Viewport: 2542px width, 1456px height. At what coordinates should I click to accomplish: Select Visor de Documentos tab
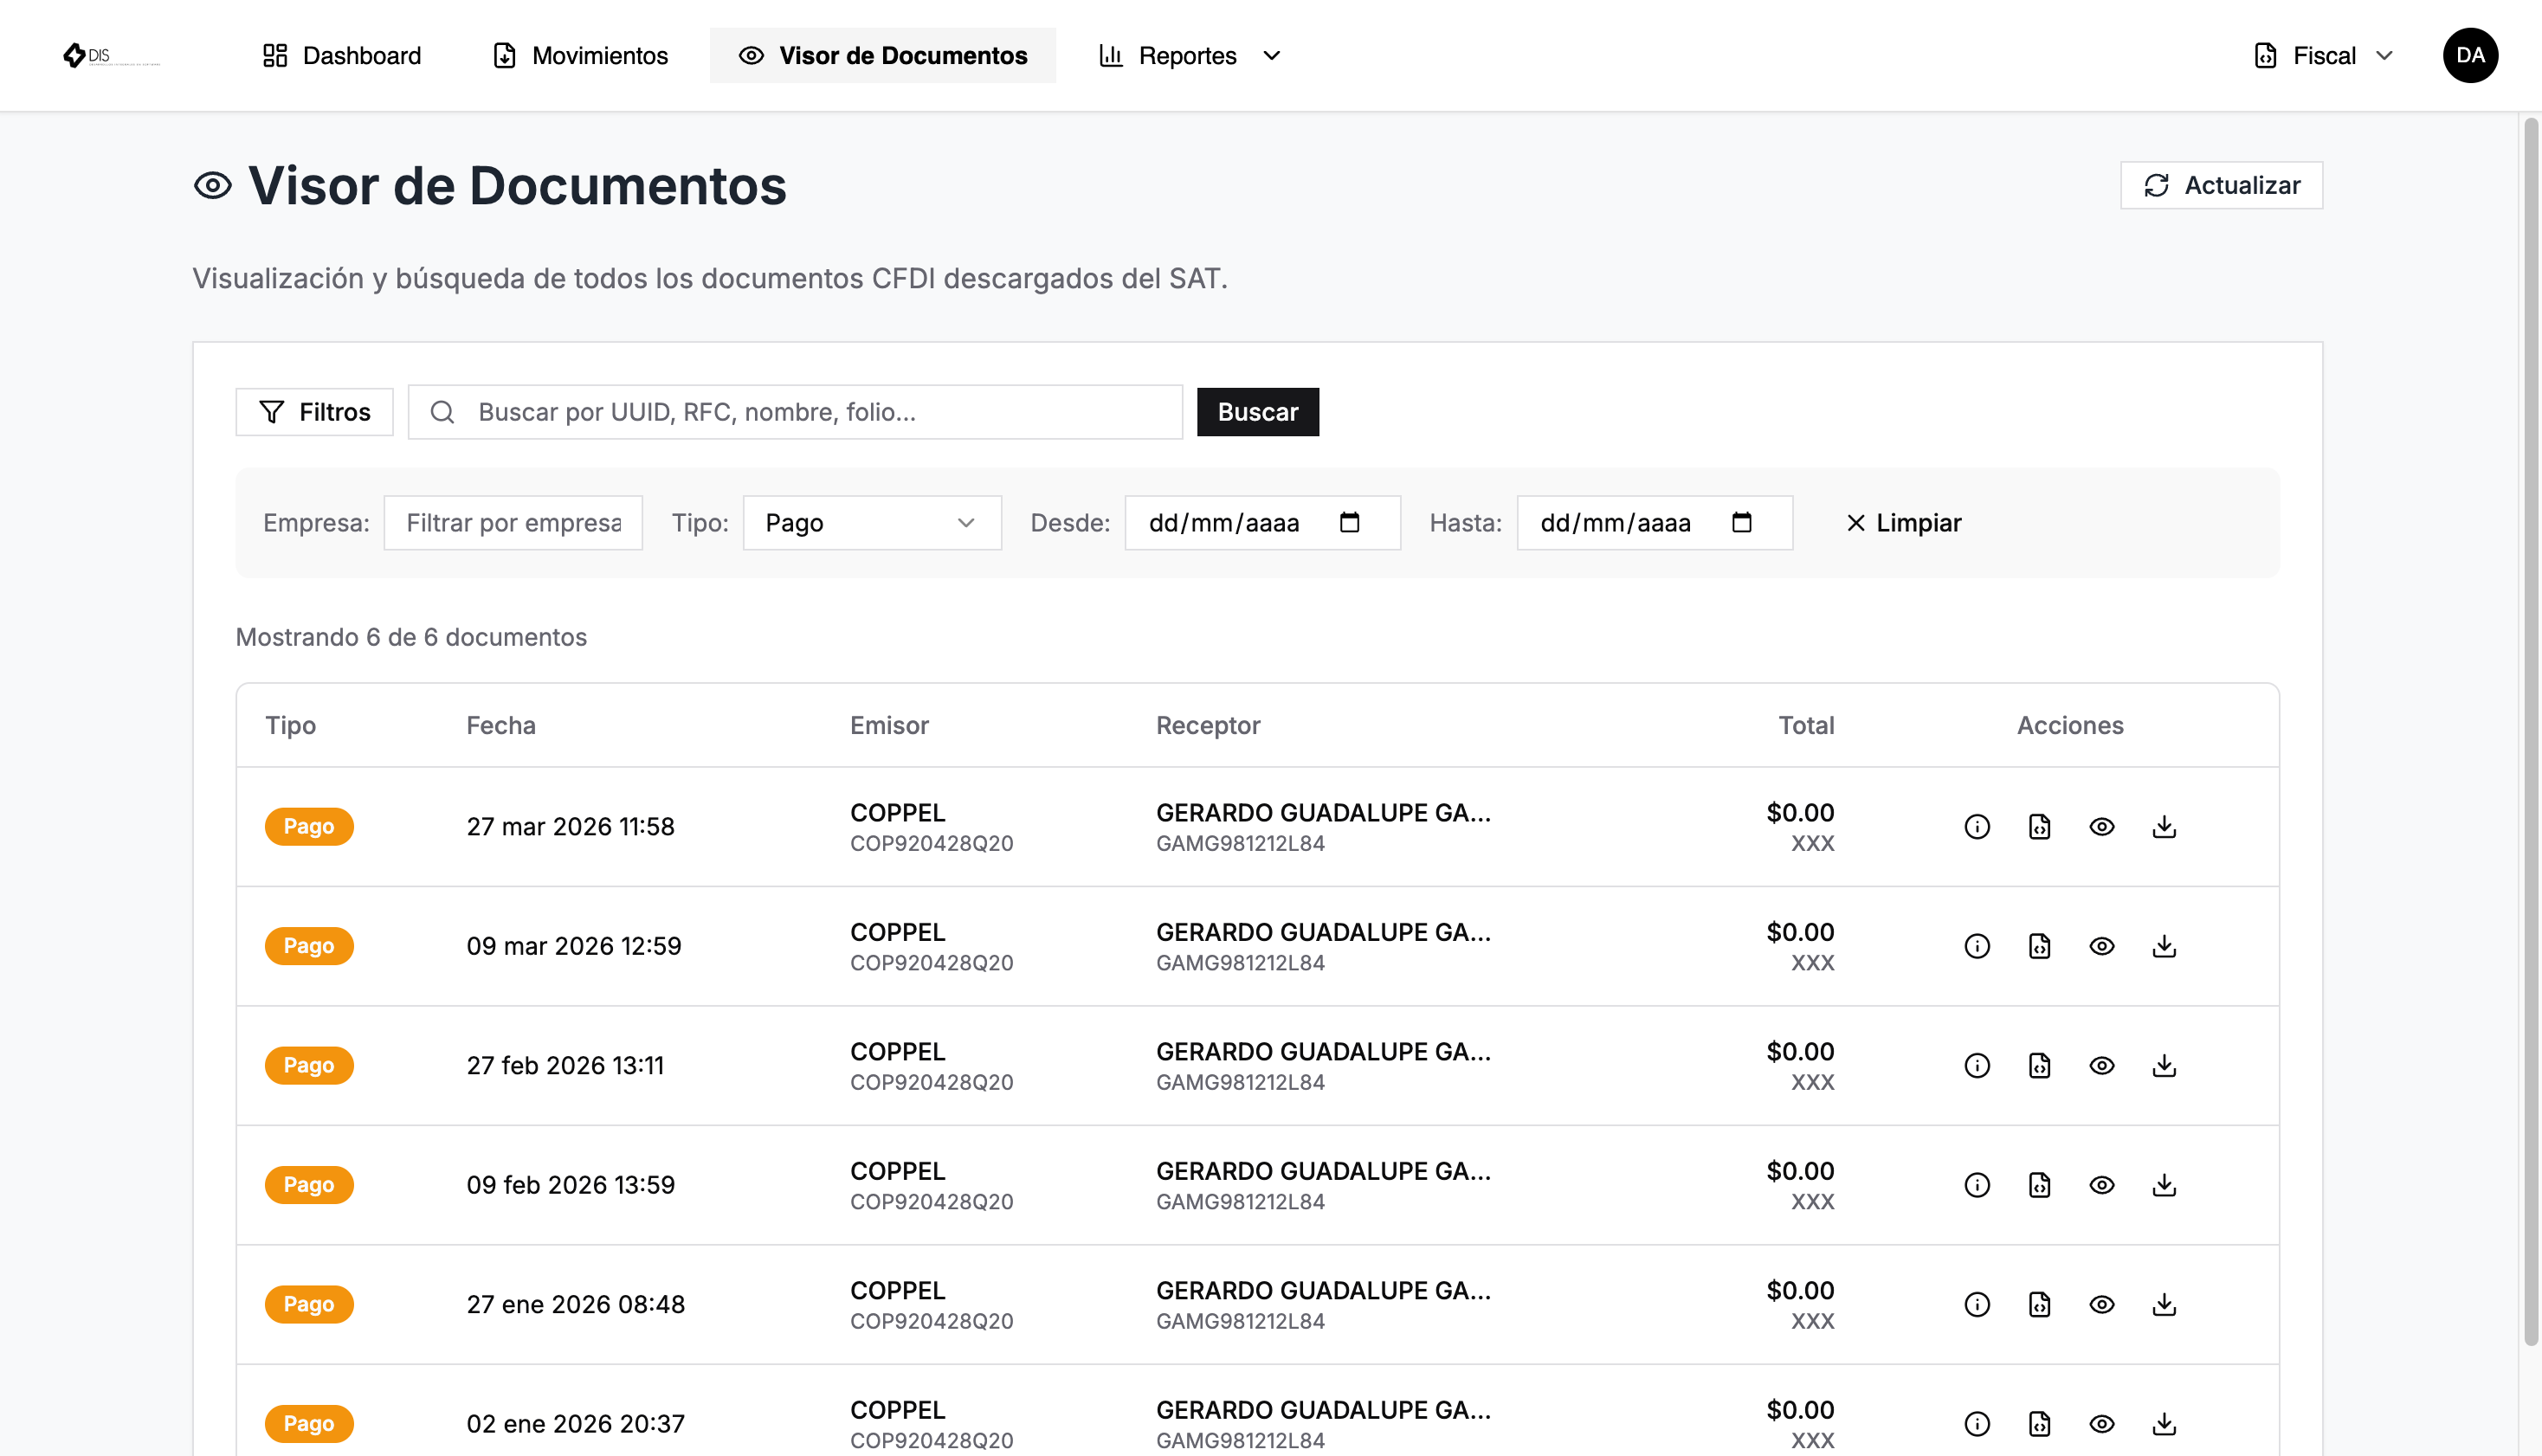tap(882, 55)
